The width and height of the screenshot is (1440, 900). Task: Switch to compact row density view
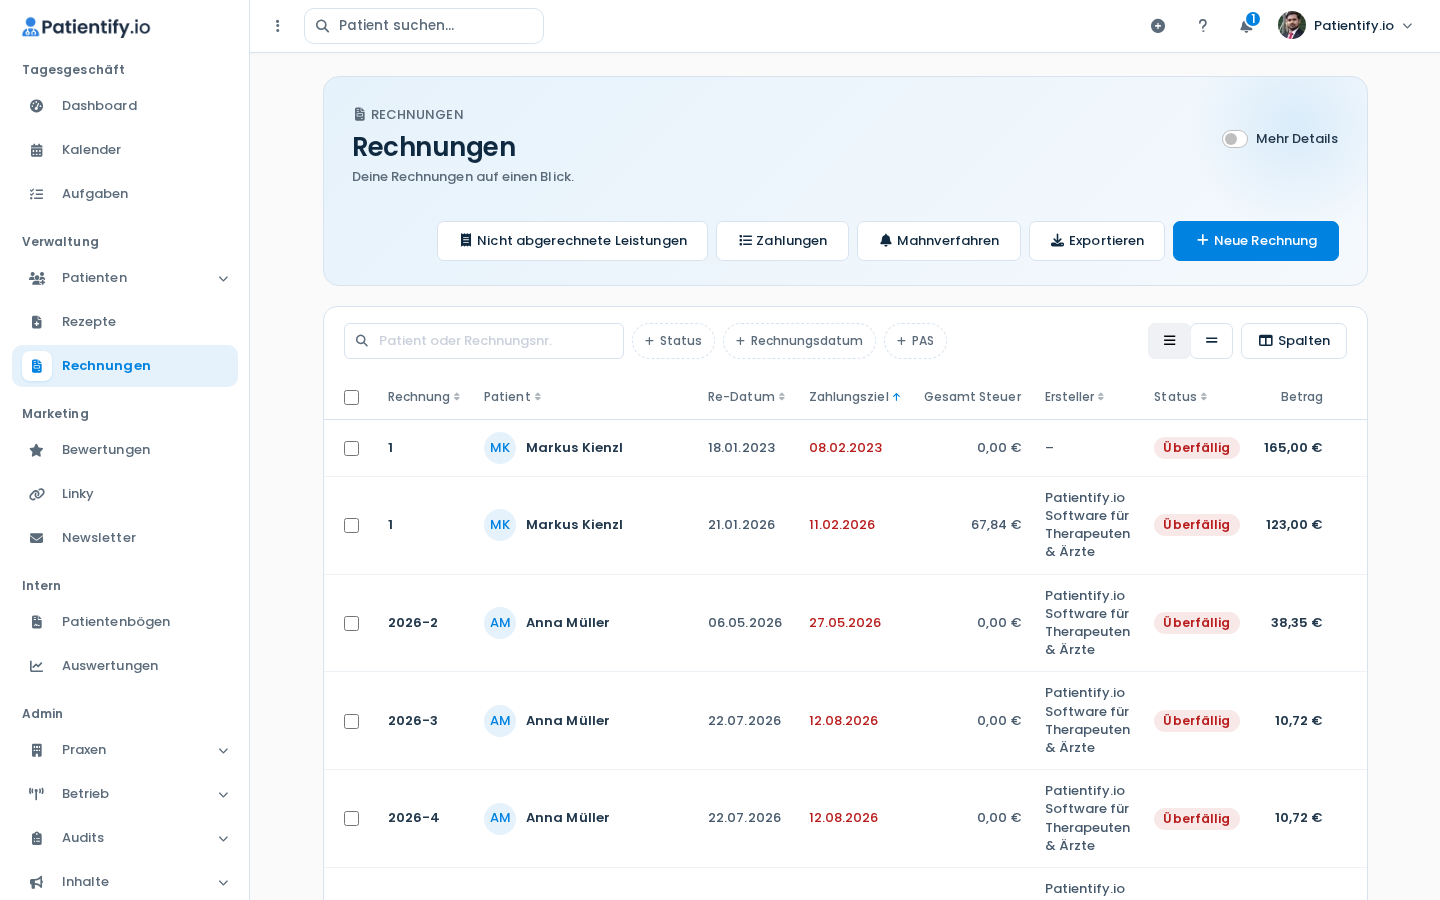point(1211,341)
